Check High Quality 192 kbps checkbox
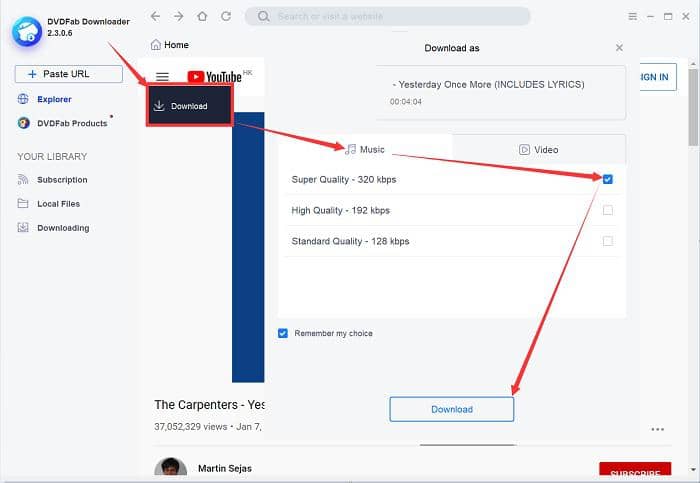The height and width of the screenshot is (483, 700). [608, 210]
